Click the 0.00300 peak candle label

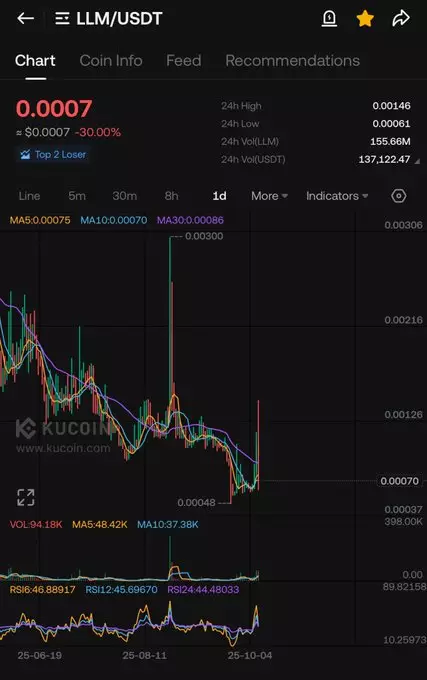point(204,236)
